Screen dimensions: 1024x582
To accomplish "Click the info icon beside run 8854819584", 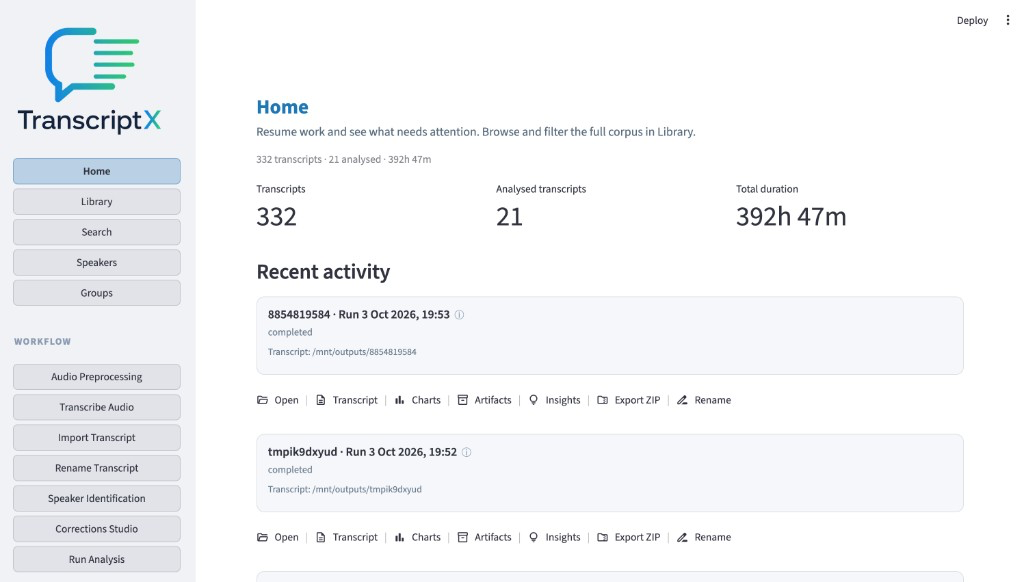I will tap(459, 315).
